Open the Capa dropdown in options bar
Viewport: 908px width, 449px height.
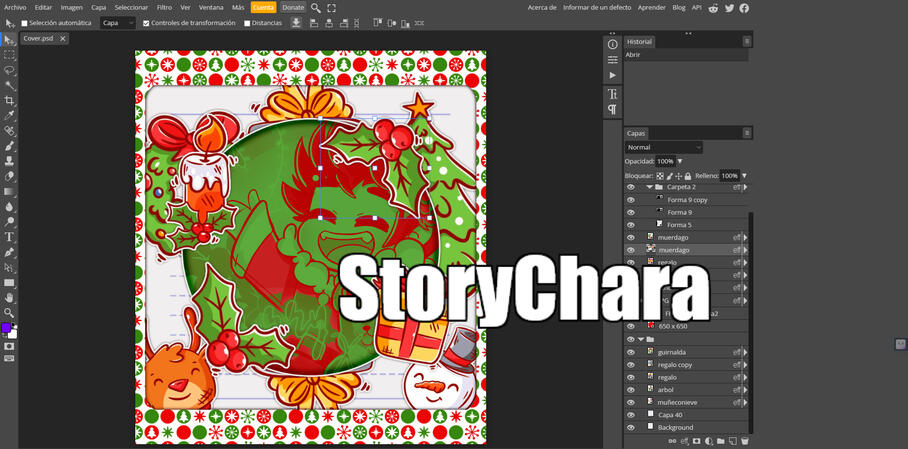coord(117,23)
